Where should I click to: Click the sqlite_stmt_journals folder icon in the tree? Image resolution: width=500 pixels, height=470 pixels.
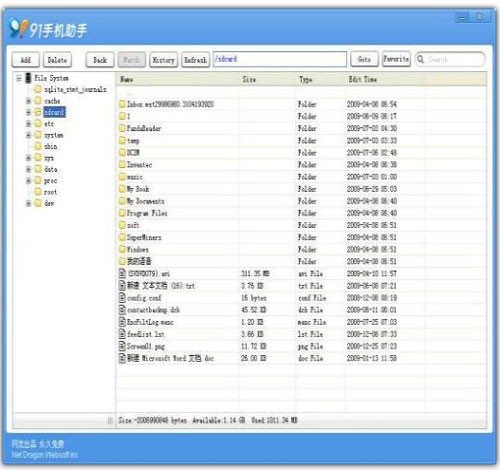[x=38, y=89]
